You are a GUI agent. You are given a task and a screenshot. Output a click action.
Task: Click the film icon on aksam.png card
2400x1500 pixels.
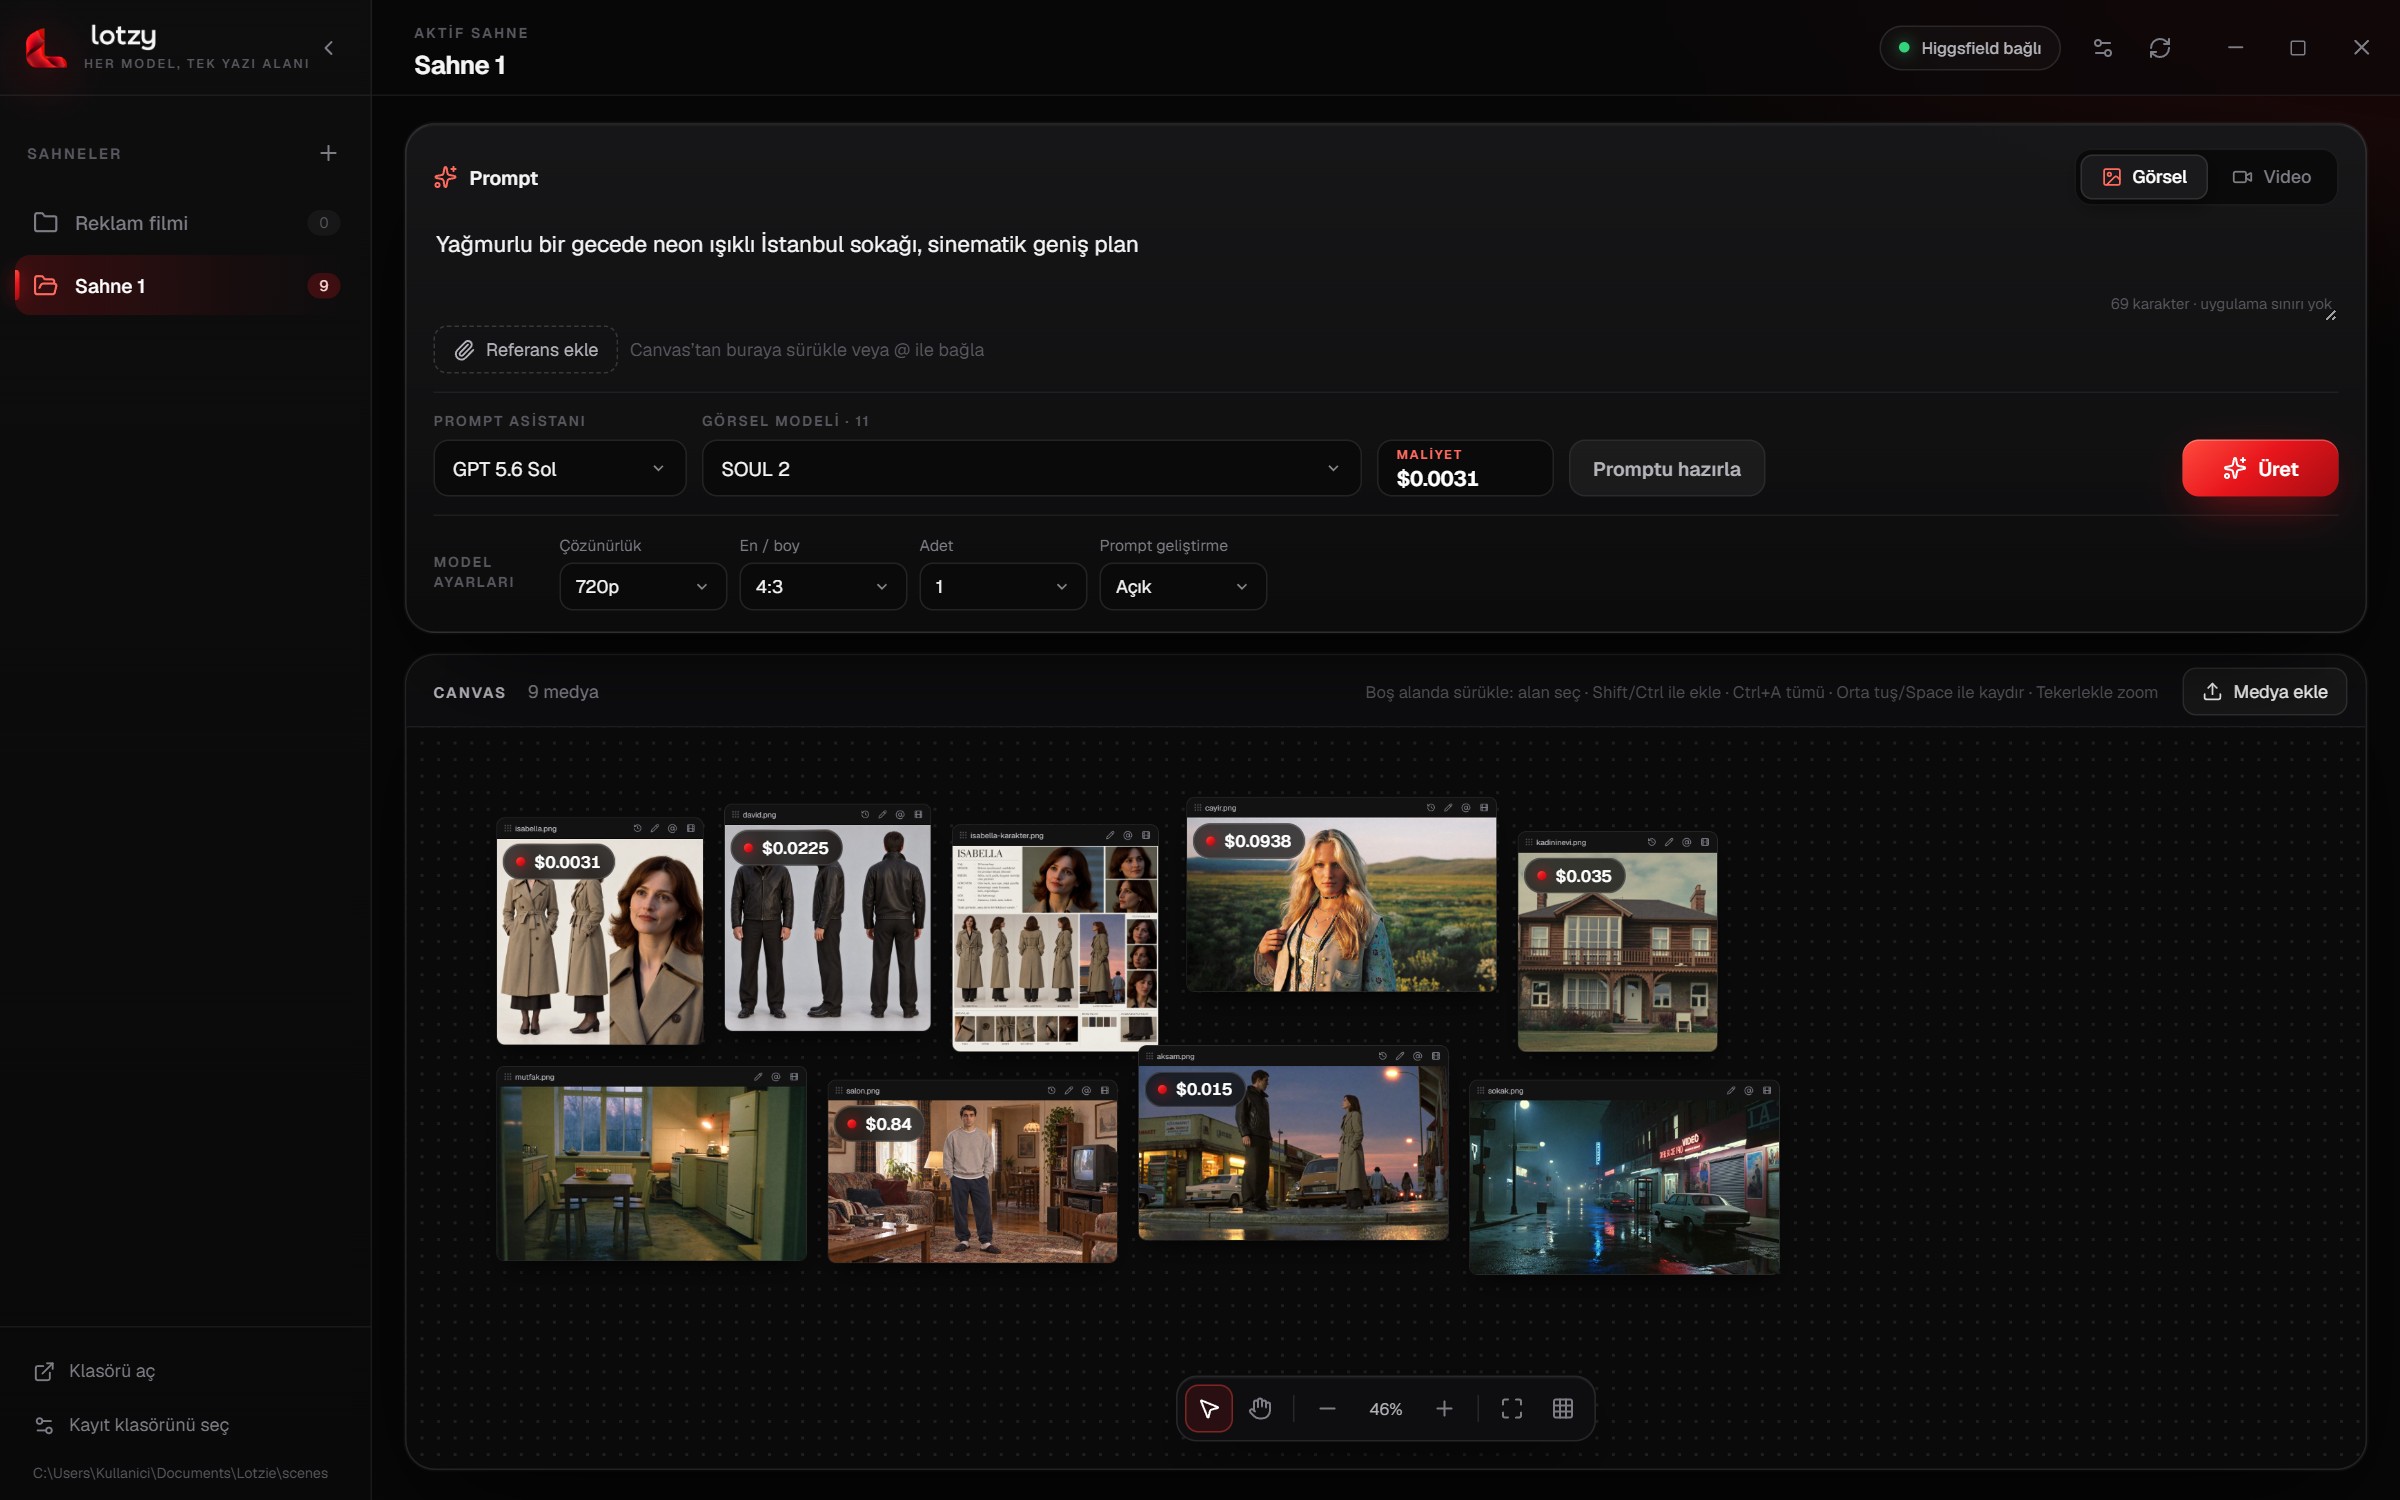[x=1436, y=1055]
